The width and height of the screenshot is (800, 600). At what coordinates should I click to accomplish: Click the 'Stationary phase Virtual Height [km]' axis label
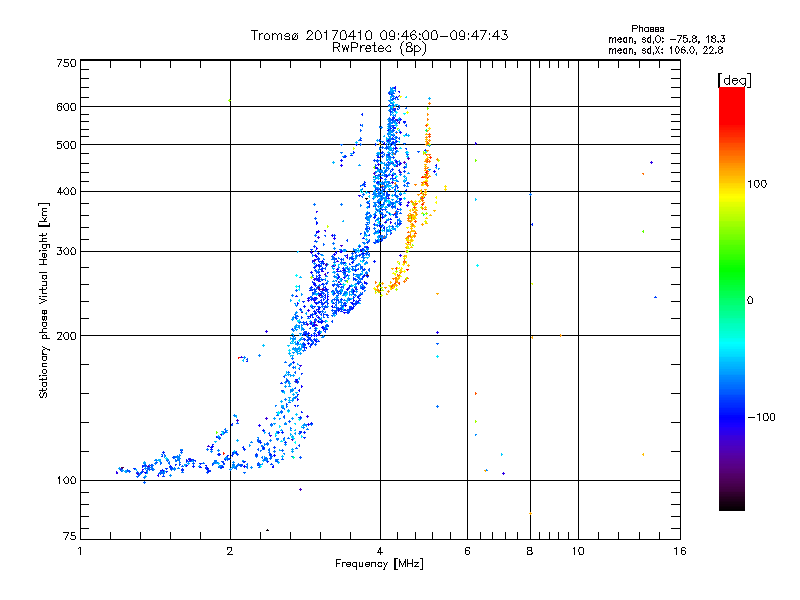point(44,301)
